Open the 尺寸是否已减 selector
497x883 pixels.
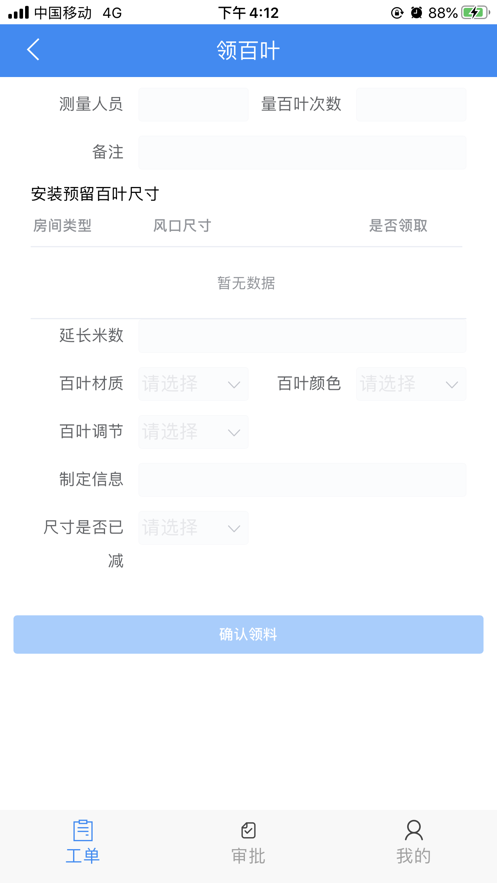[193, 528]
